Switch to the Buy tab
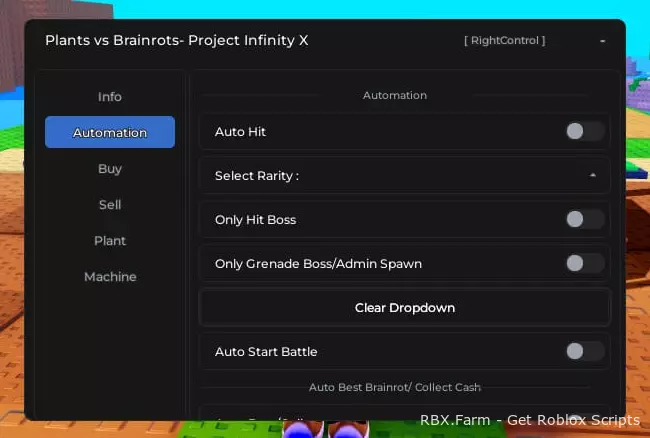 (x=110, y=169)
